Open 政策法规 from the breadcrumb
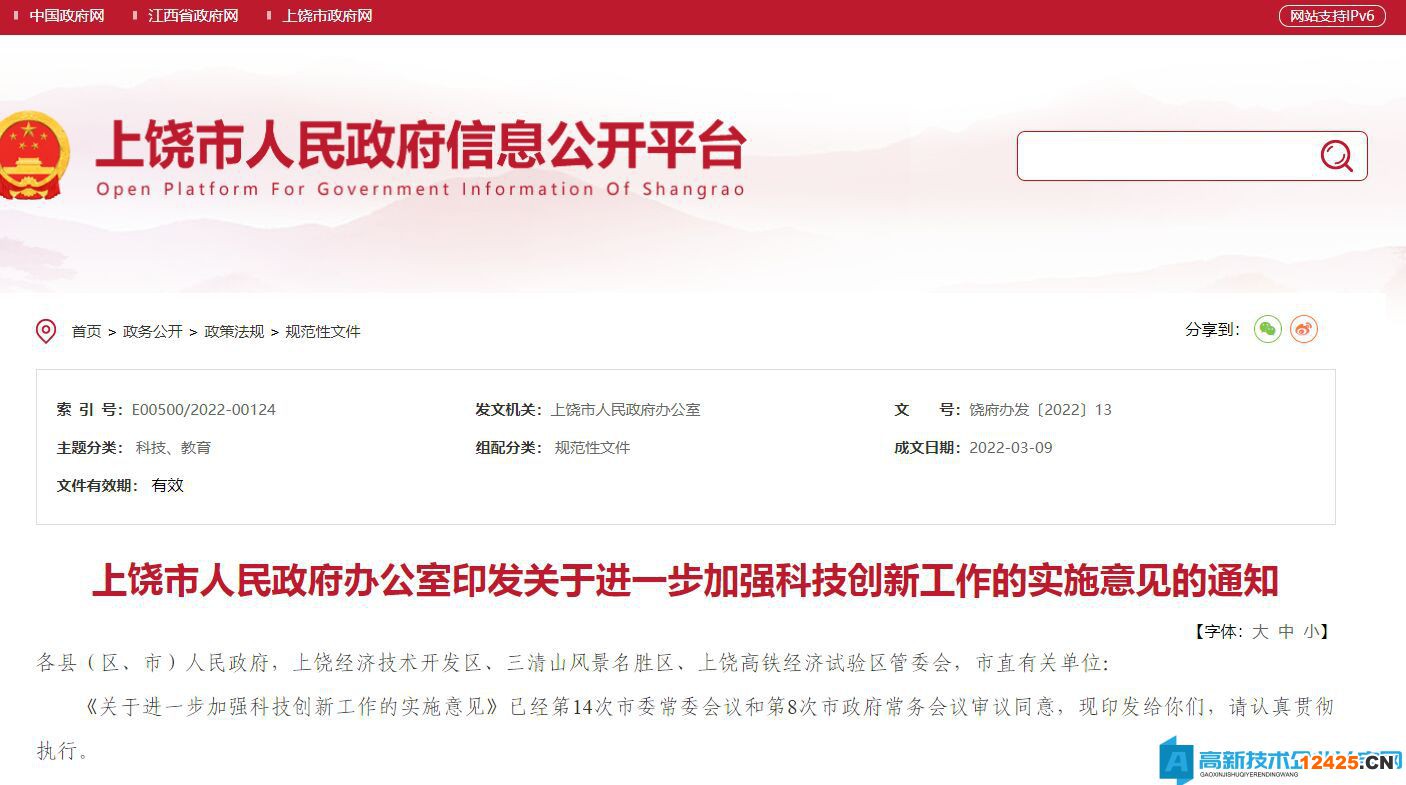 tap(233, 331)
